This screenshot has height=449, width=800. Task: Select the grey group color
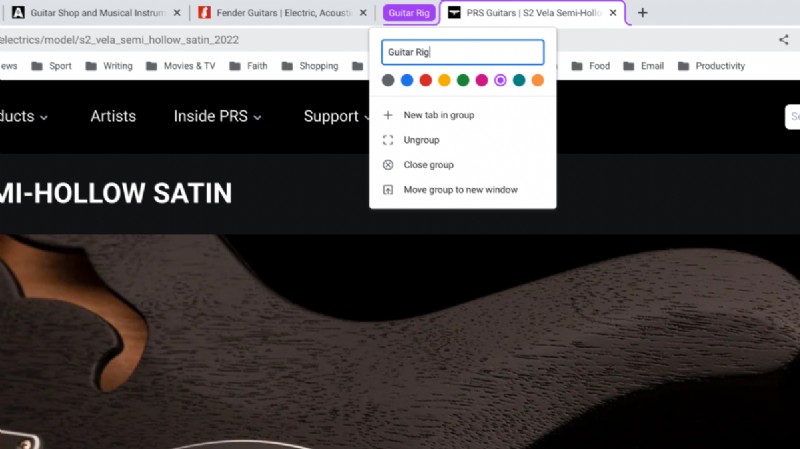pyautogui.click(x=388, y=80)
